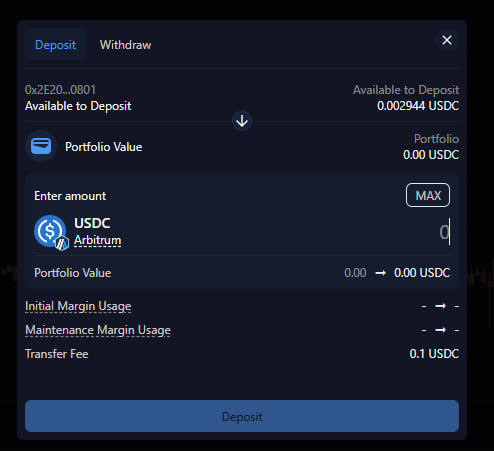Click Initial Margin Usage label
The image size is (494, 451).
(x=78, y=306)
